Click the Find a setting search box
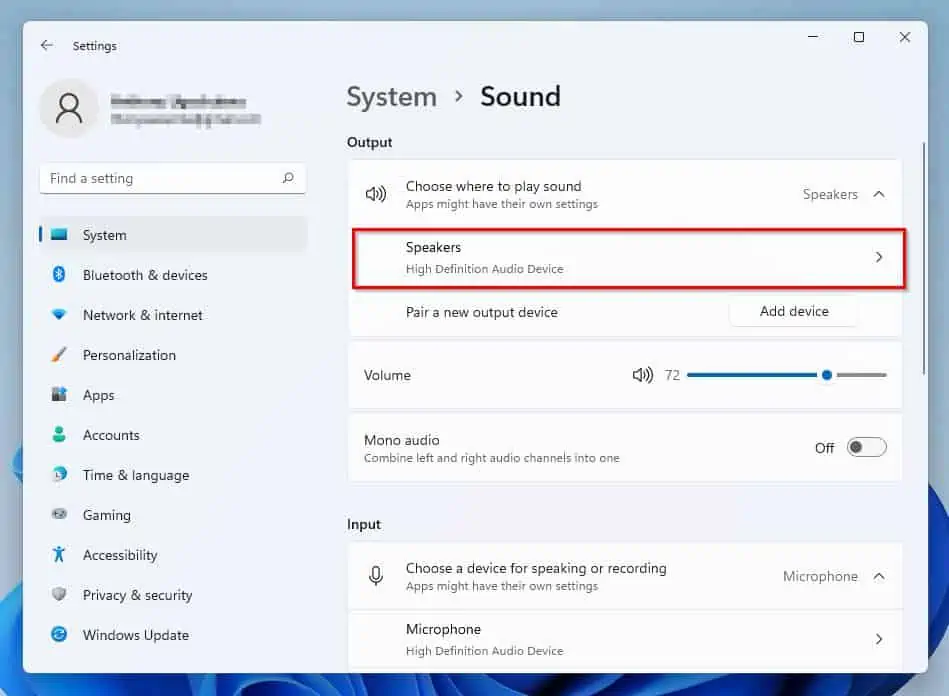This screenshot has height=696, width=949. [x=172, y=179]
